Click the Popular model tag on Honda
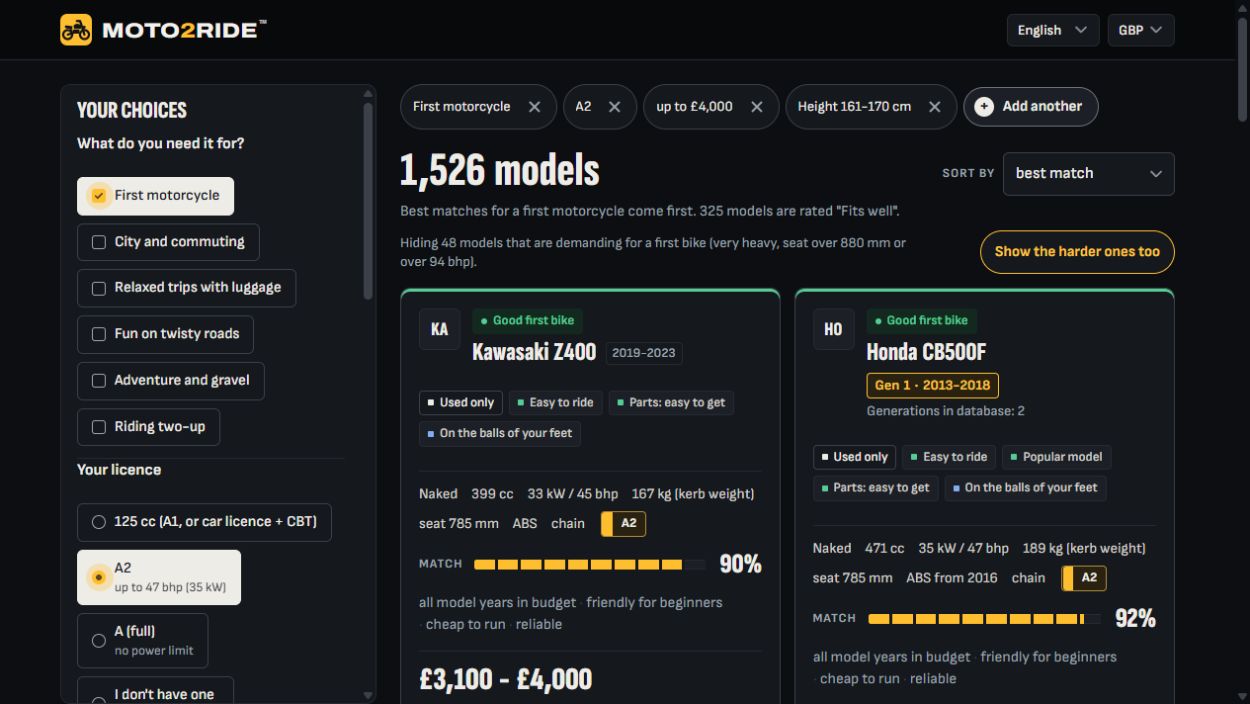This screenshot has width=1250, height=704. point(1056,457)
